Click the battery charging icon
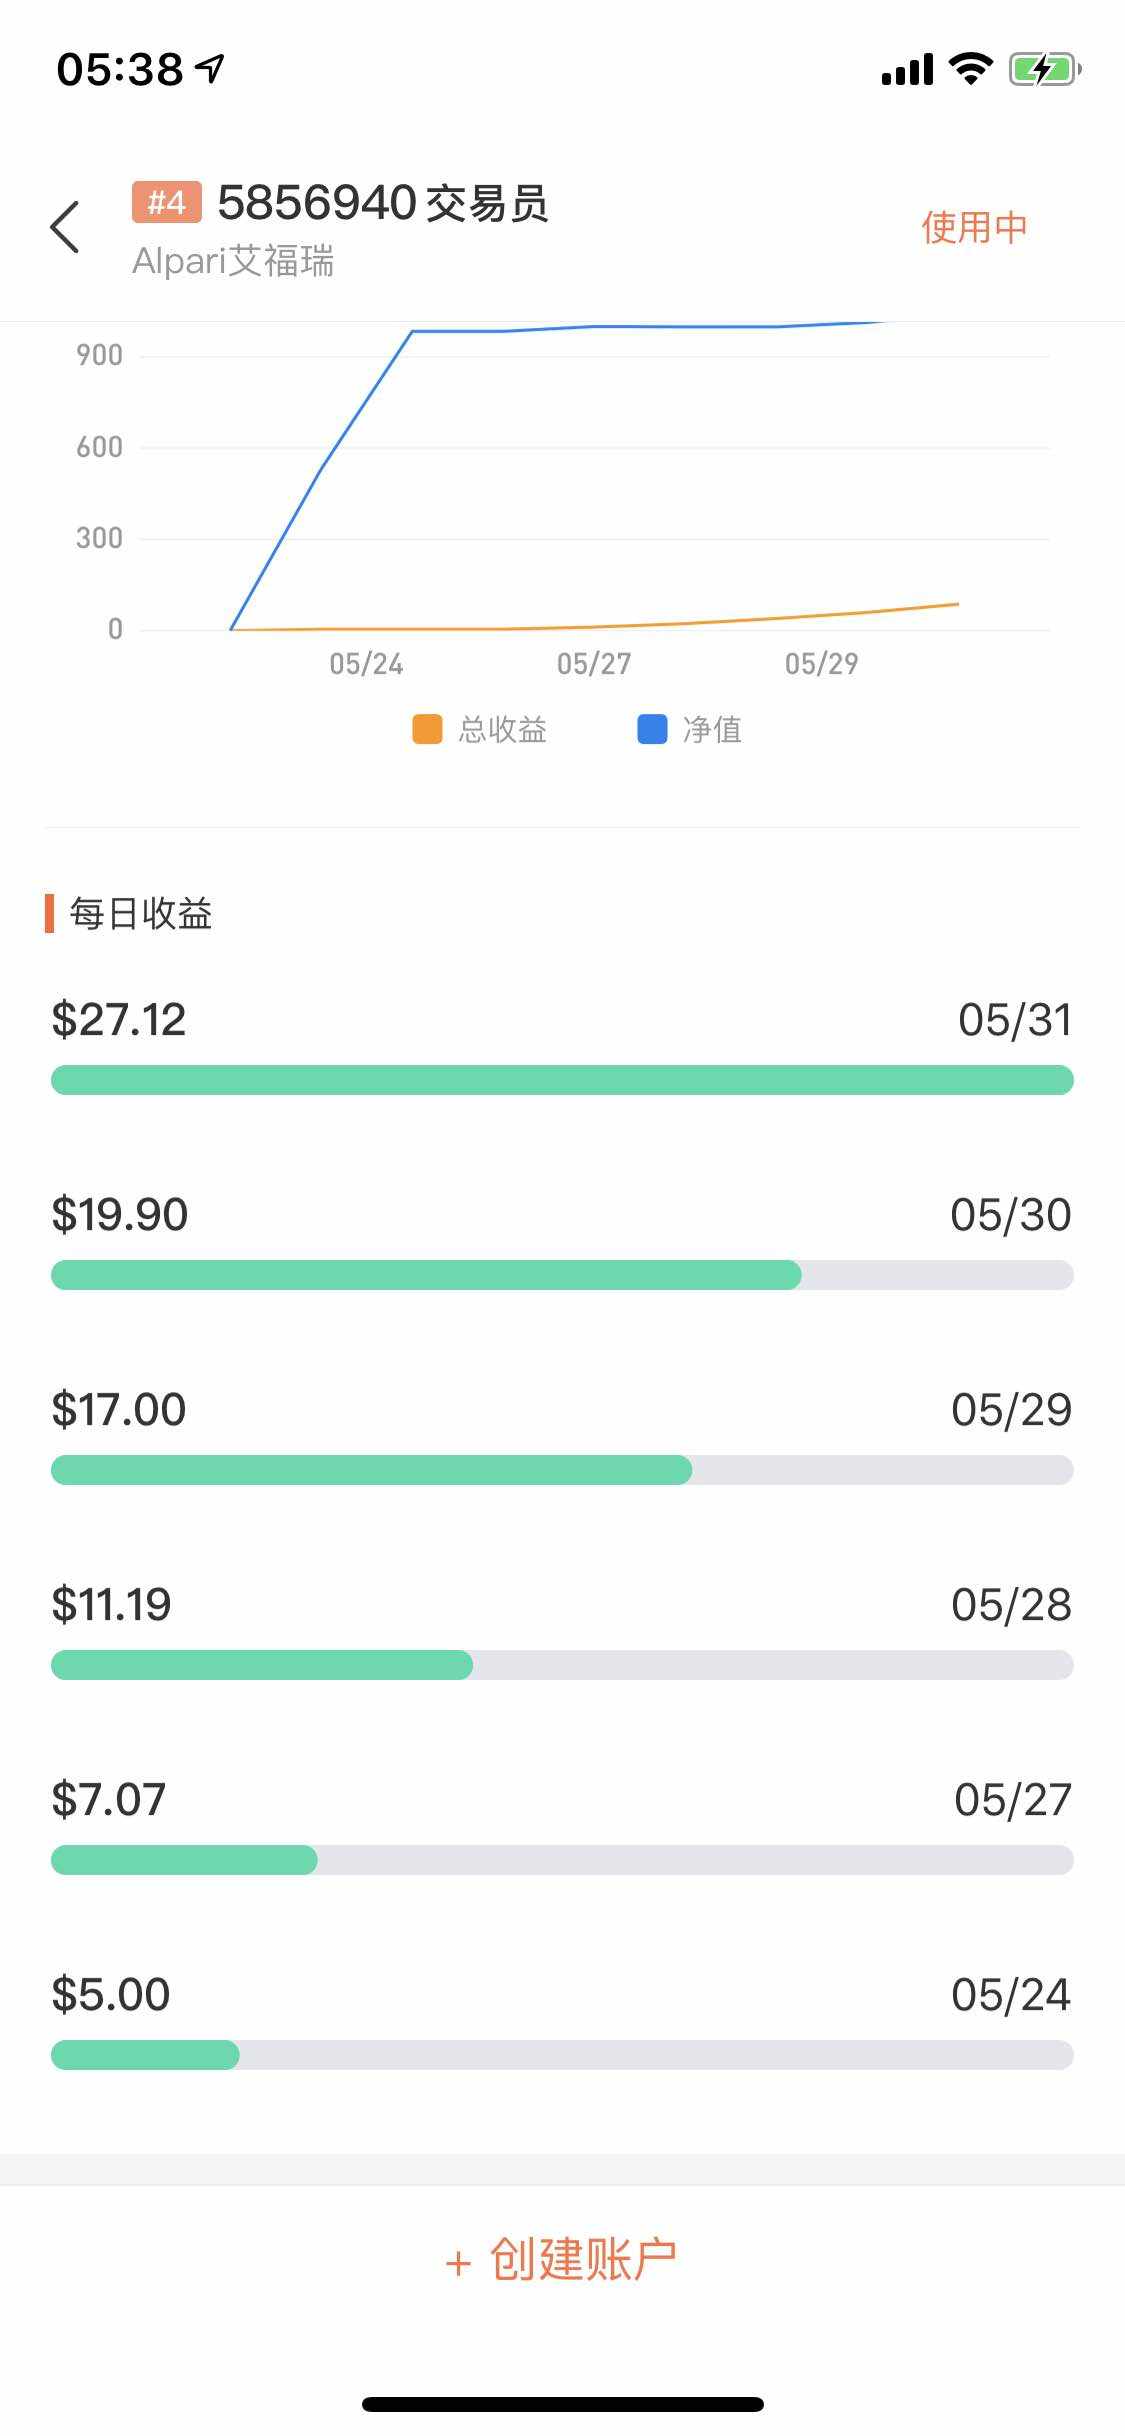Image resolution: width=1125 pixels, height=2436 pixels. tap(1044, 69)
